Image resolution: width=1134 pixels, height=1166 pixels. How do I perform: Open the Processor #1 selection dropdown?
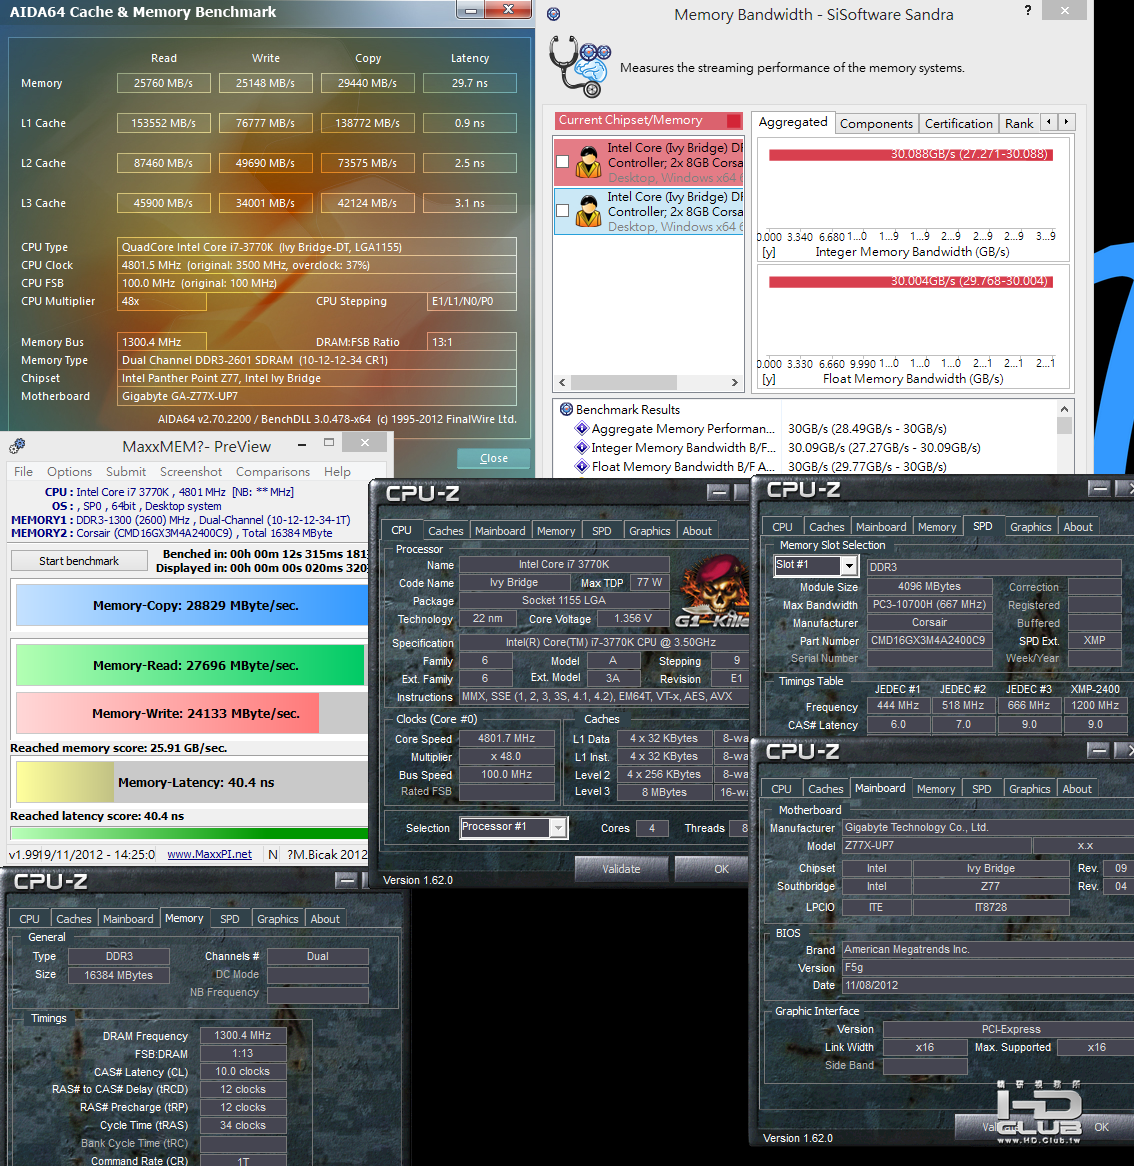(558, 827)
